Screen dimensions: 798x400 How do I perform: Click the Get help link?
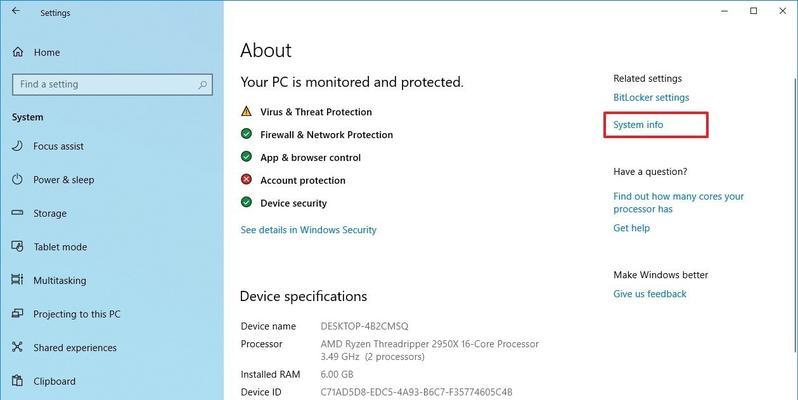tap(631, 228)
